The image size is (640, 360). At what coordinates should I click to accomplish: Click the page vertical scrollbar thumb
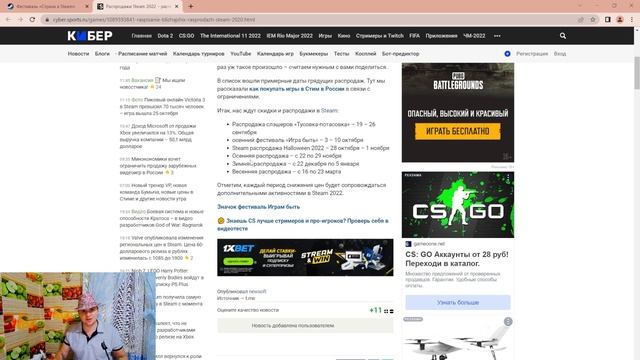(637, 73)
